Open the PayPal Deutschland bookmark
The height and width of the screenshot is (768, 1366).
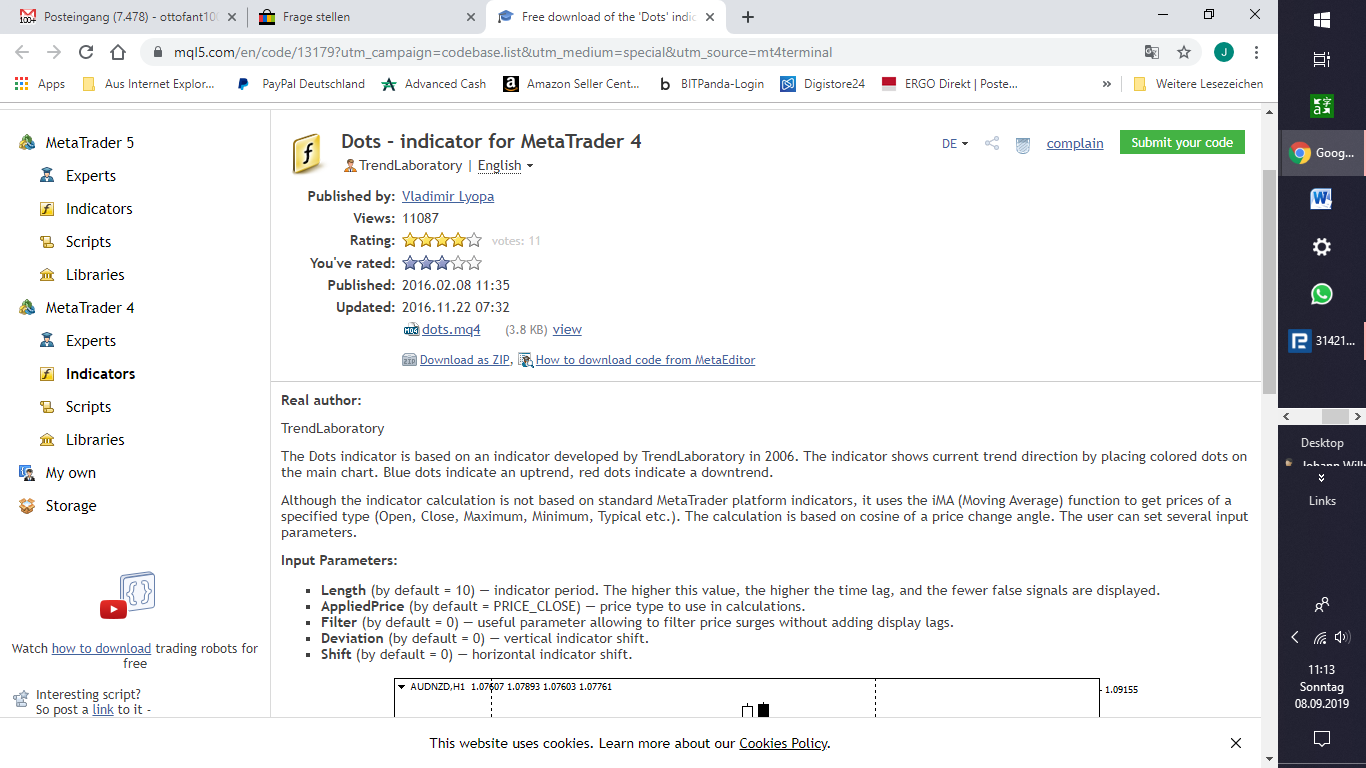(x=301, y=84)
